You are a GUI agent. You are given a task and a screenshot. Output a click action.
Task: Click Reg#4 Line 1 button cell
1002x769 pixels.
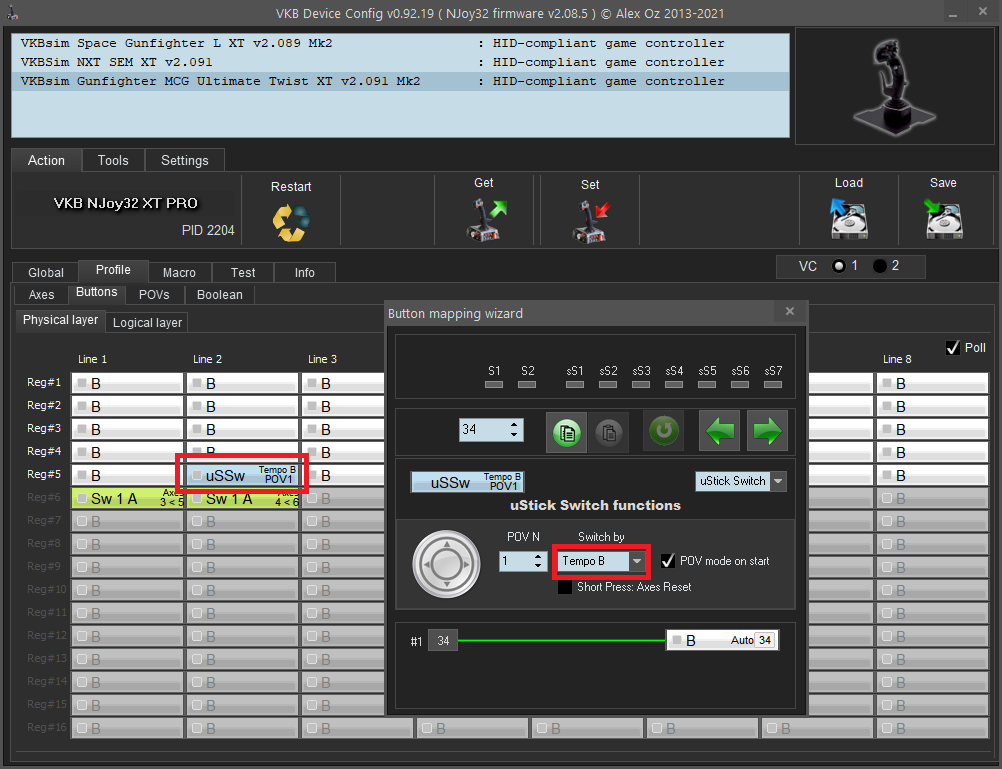click(127, 452)
